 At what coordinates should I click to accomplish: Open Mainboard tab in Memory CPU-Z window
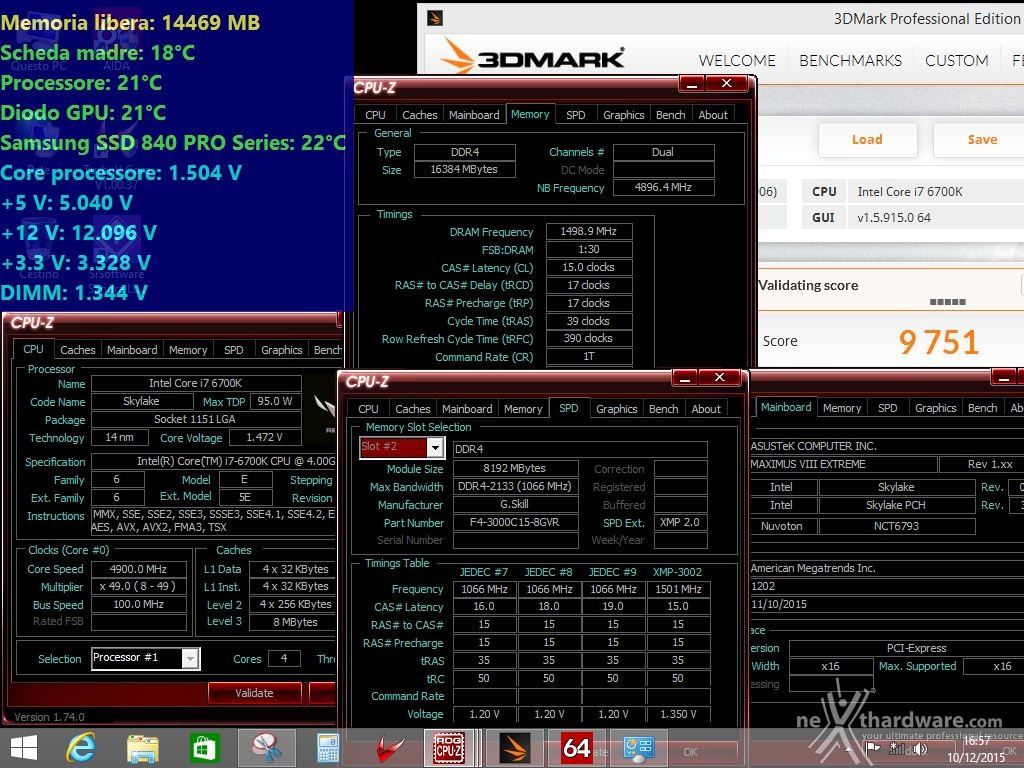click(x=474, y=115)
